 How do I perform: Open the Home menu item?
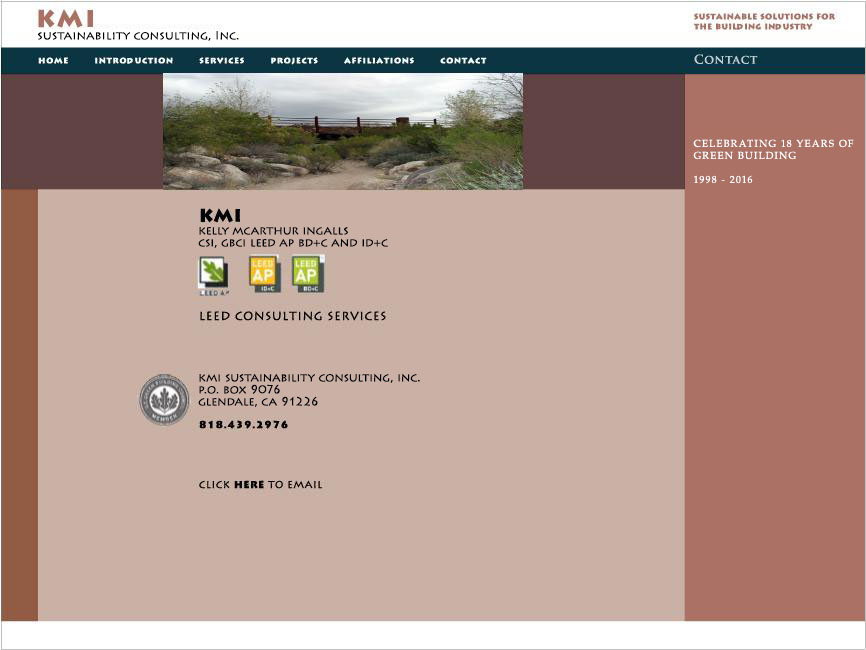53,61
